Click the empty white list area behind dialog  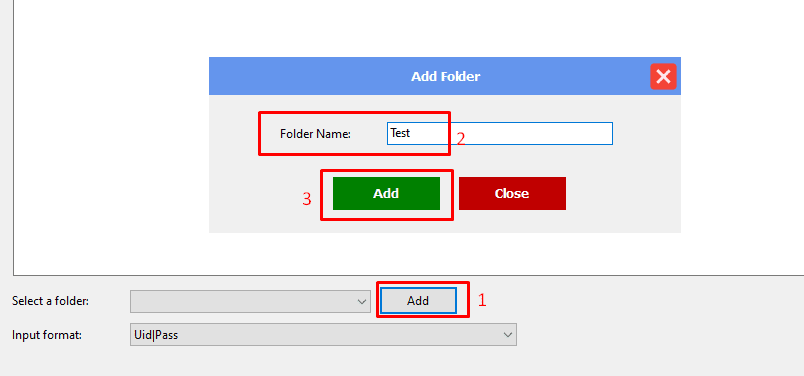[x=103, y=154]
